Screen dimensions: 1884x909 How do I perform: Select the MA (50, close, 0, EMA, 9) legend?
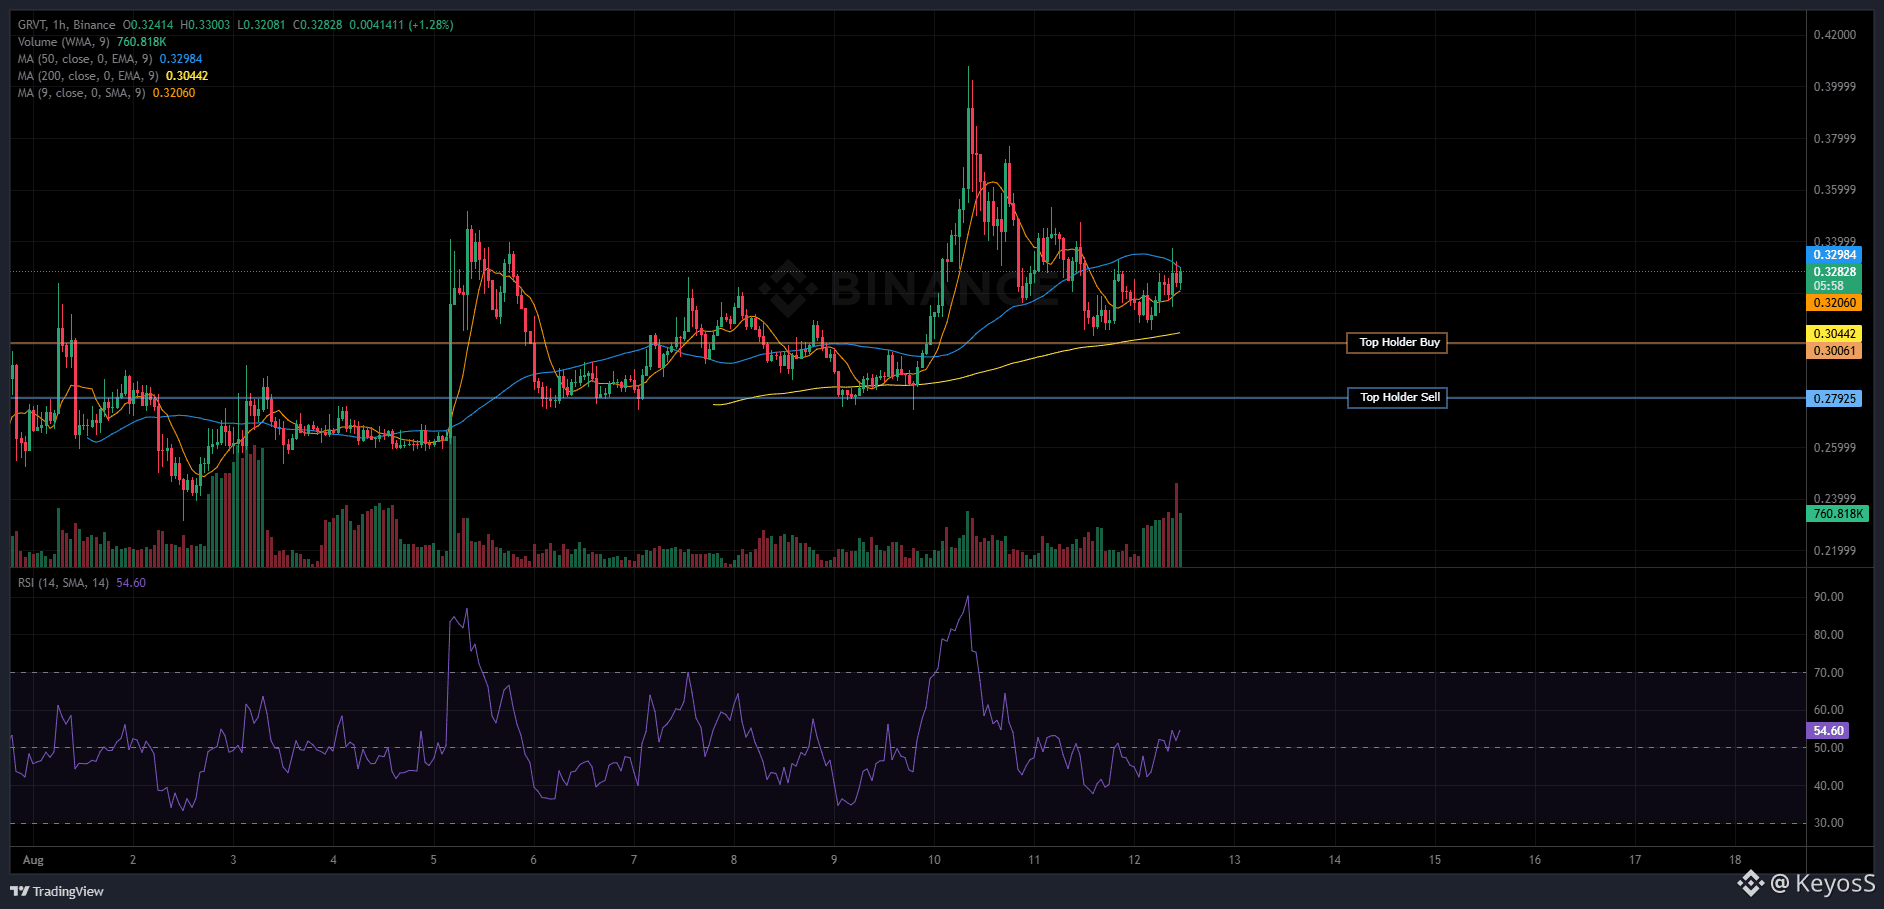point(85,59)
